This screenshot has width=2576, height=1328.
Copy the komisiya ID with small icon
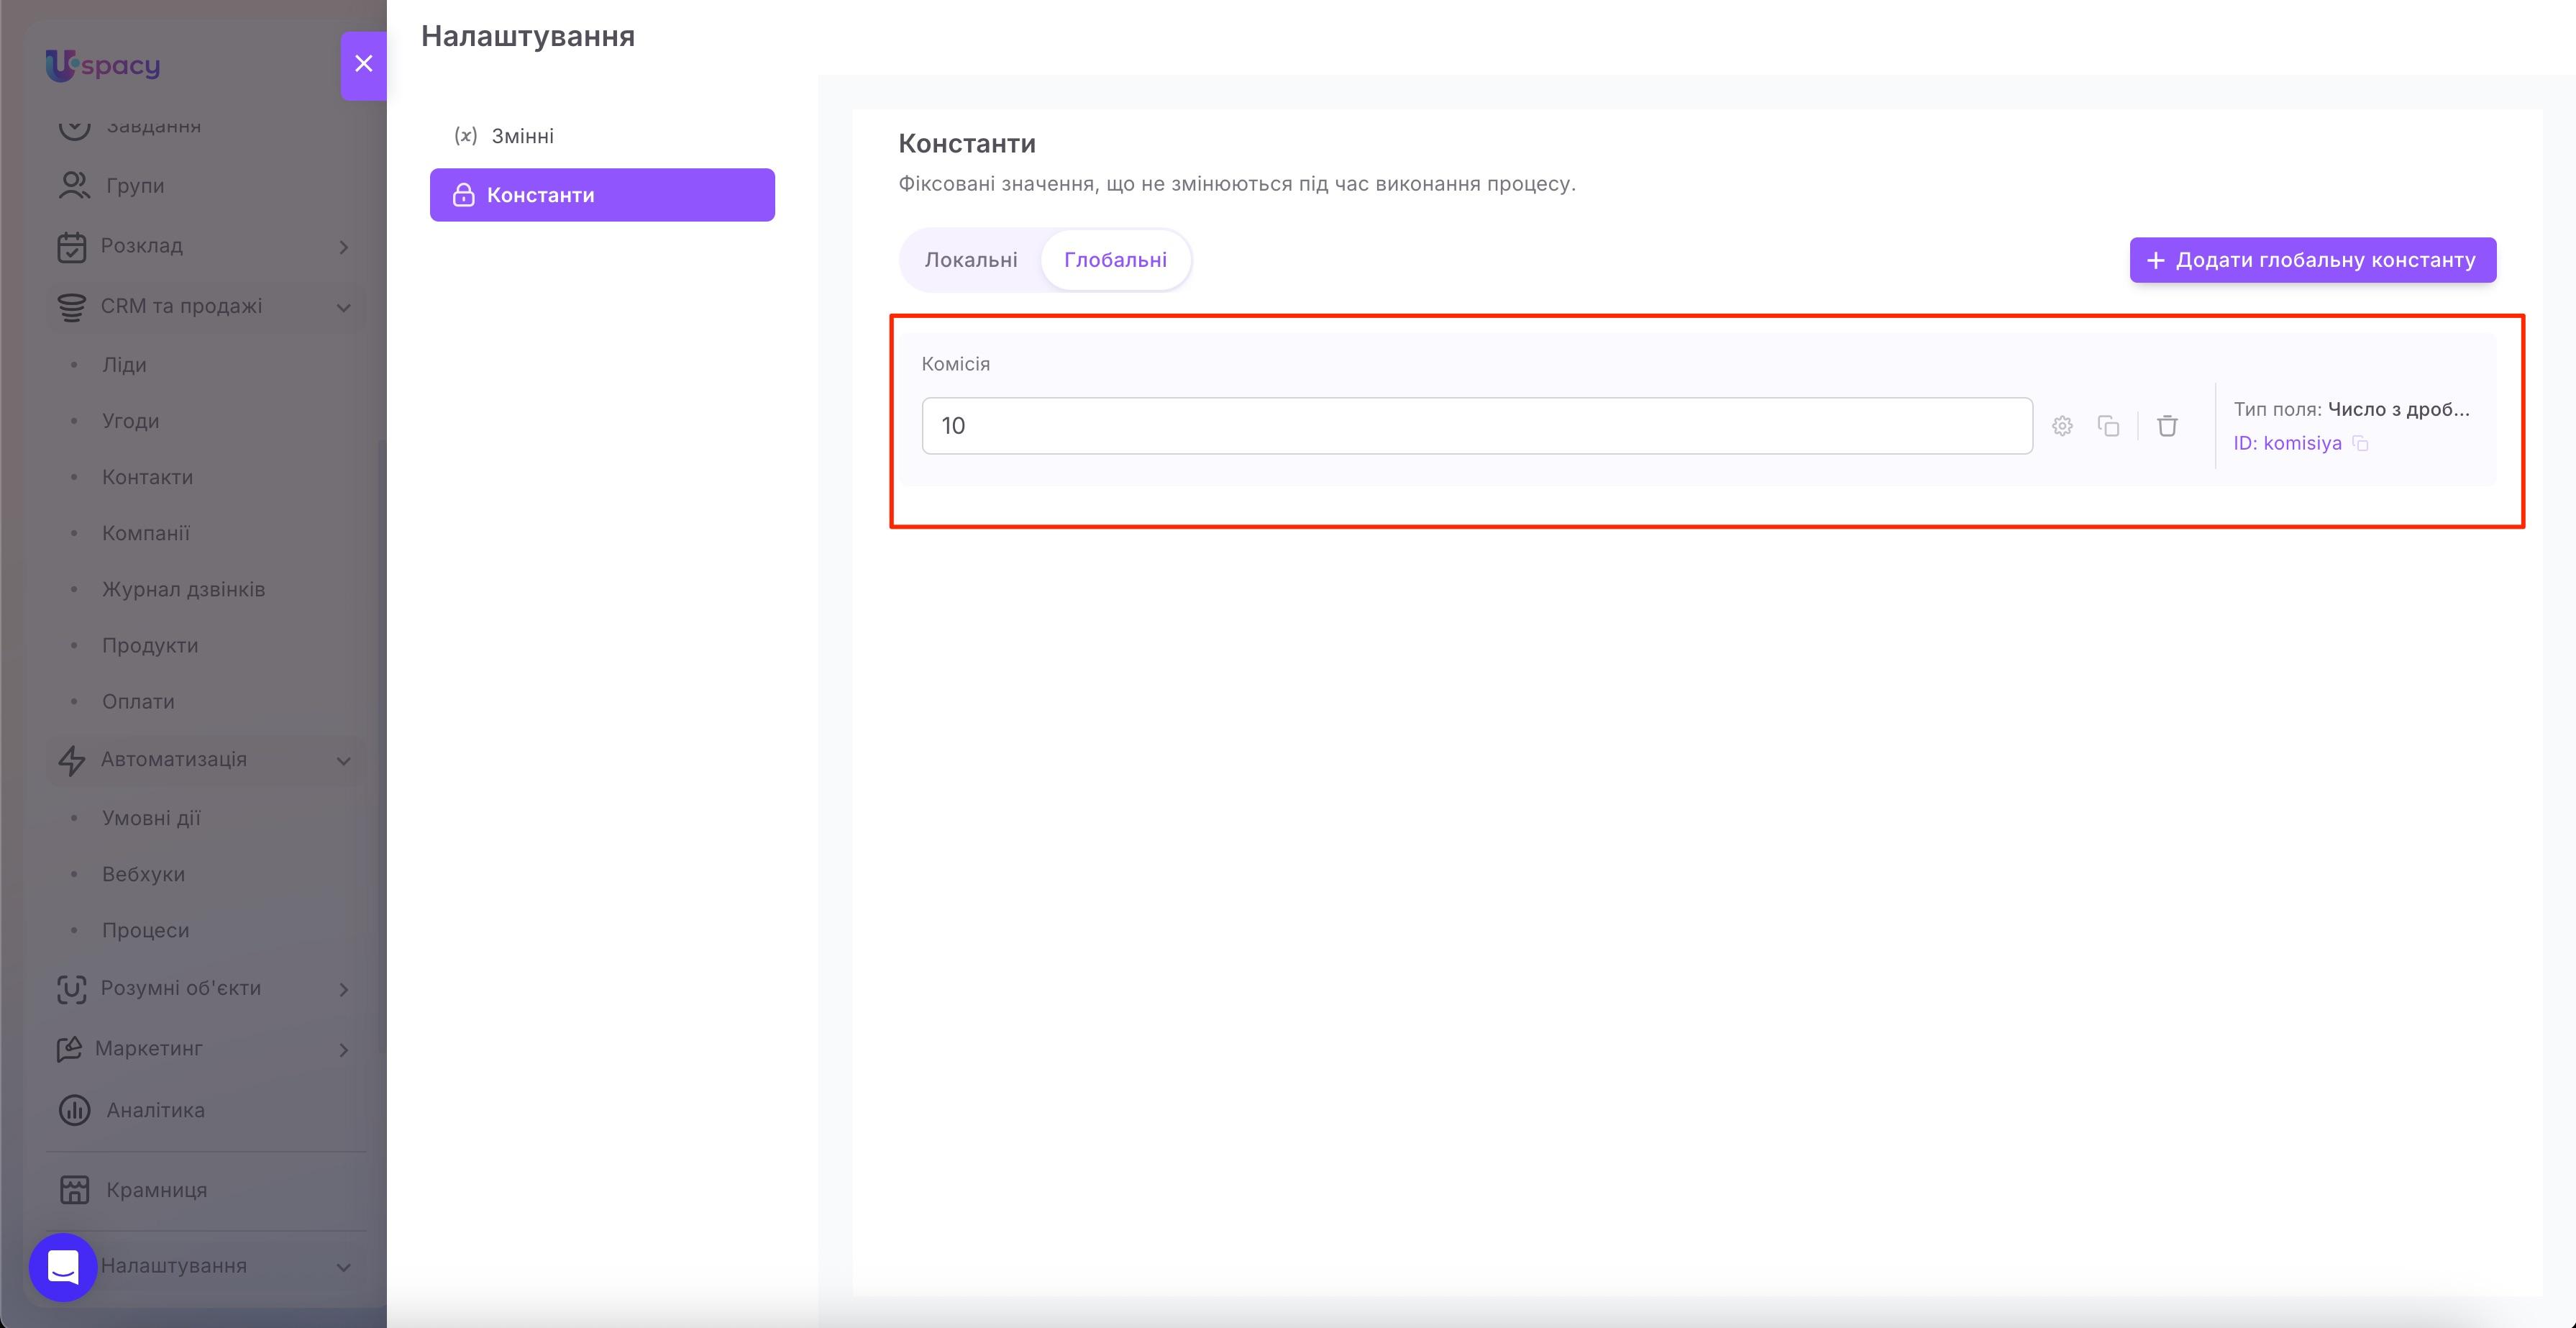pos(2360,444)
